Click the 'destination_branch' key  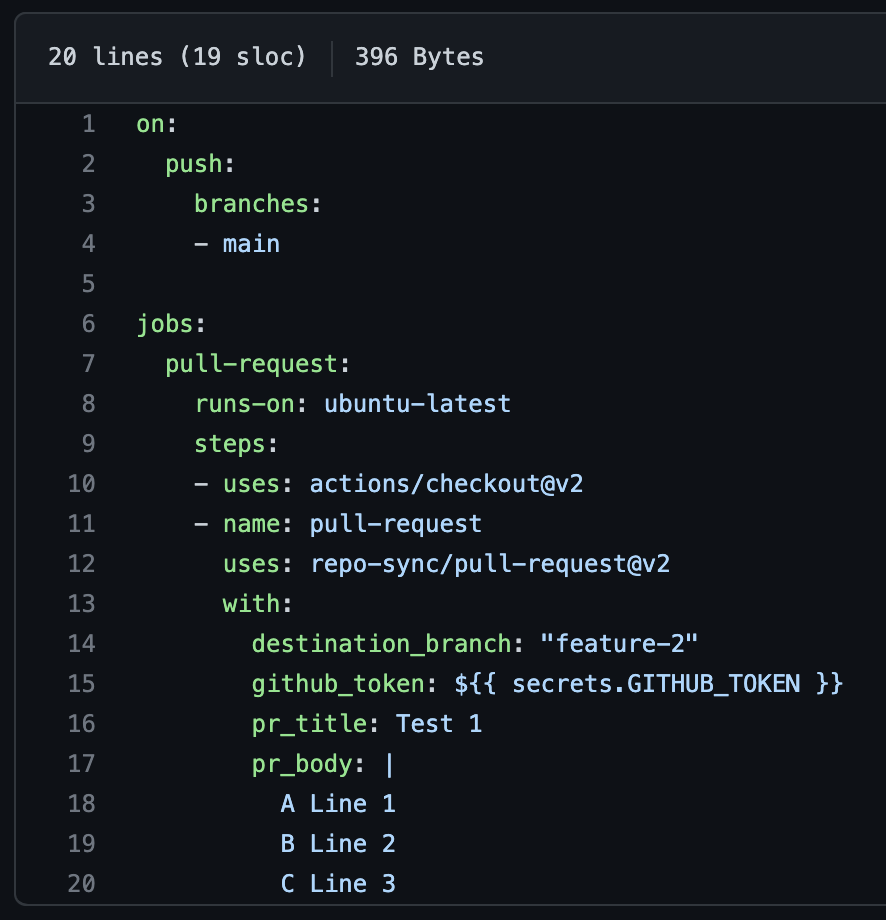pos(381,644)
